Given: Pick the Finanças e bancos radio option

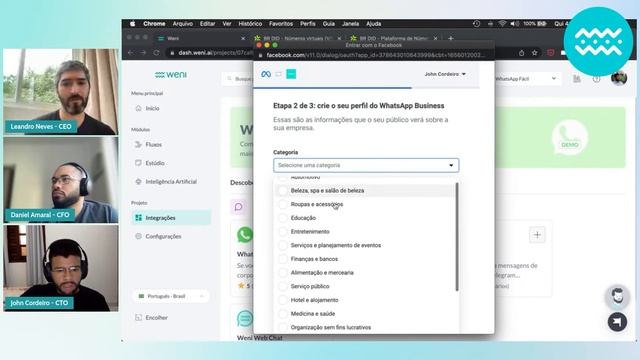Looking at the screenshot, I should point(282,259).
